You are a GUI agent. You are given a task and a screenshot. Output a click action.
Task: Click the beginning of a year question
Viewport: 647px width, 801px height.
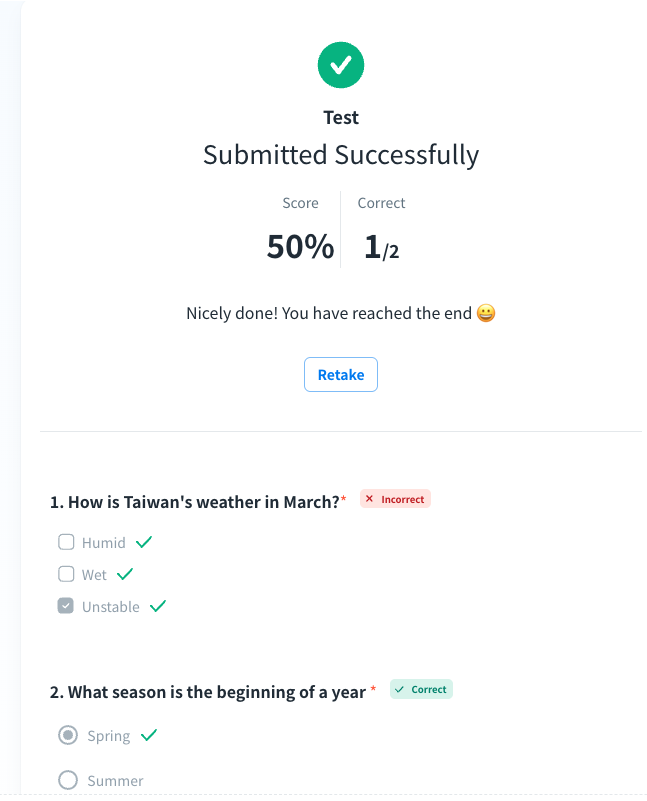(208, 692)
